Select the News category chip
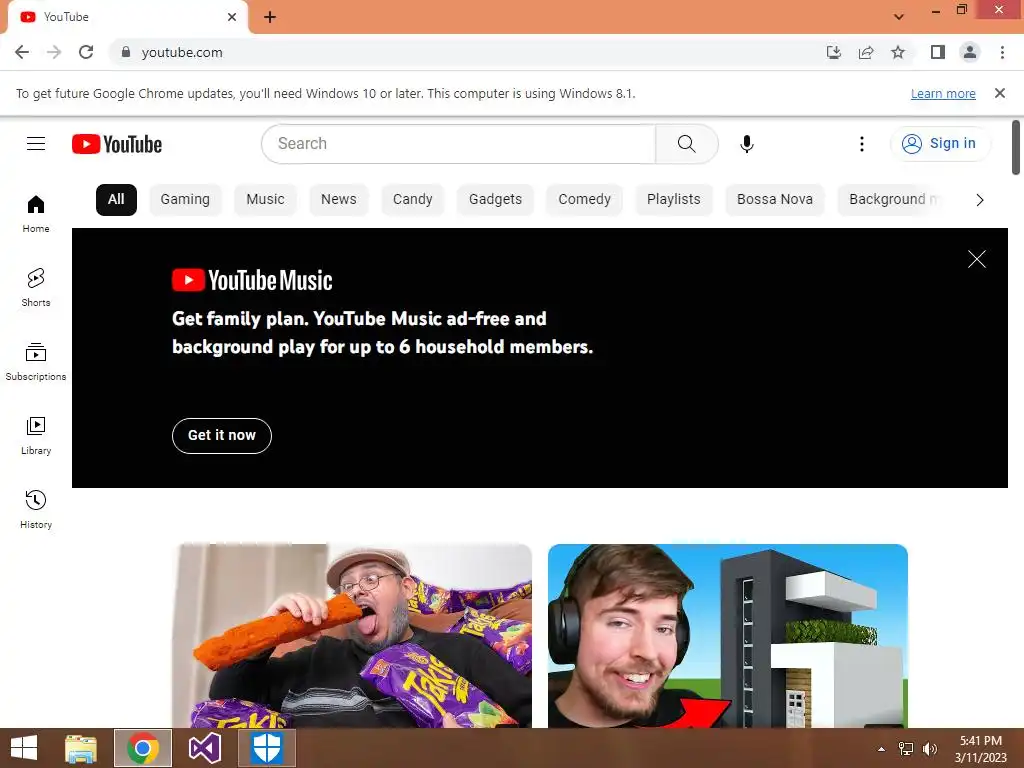This screenshot has width=1024, height=768. click(338, 200)
